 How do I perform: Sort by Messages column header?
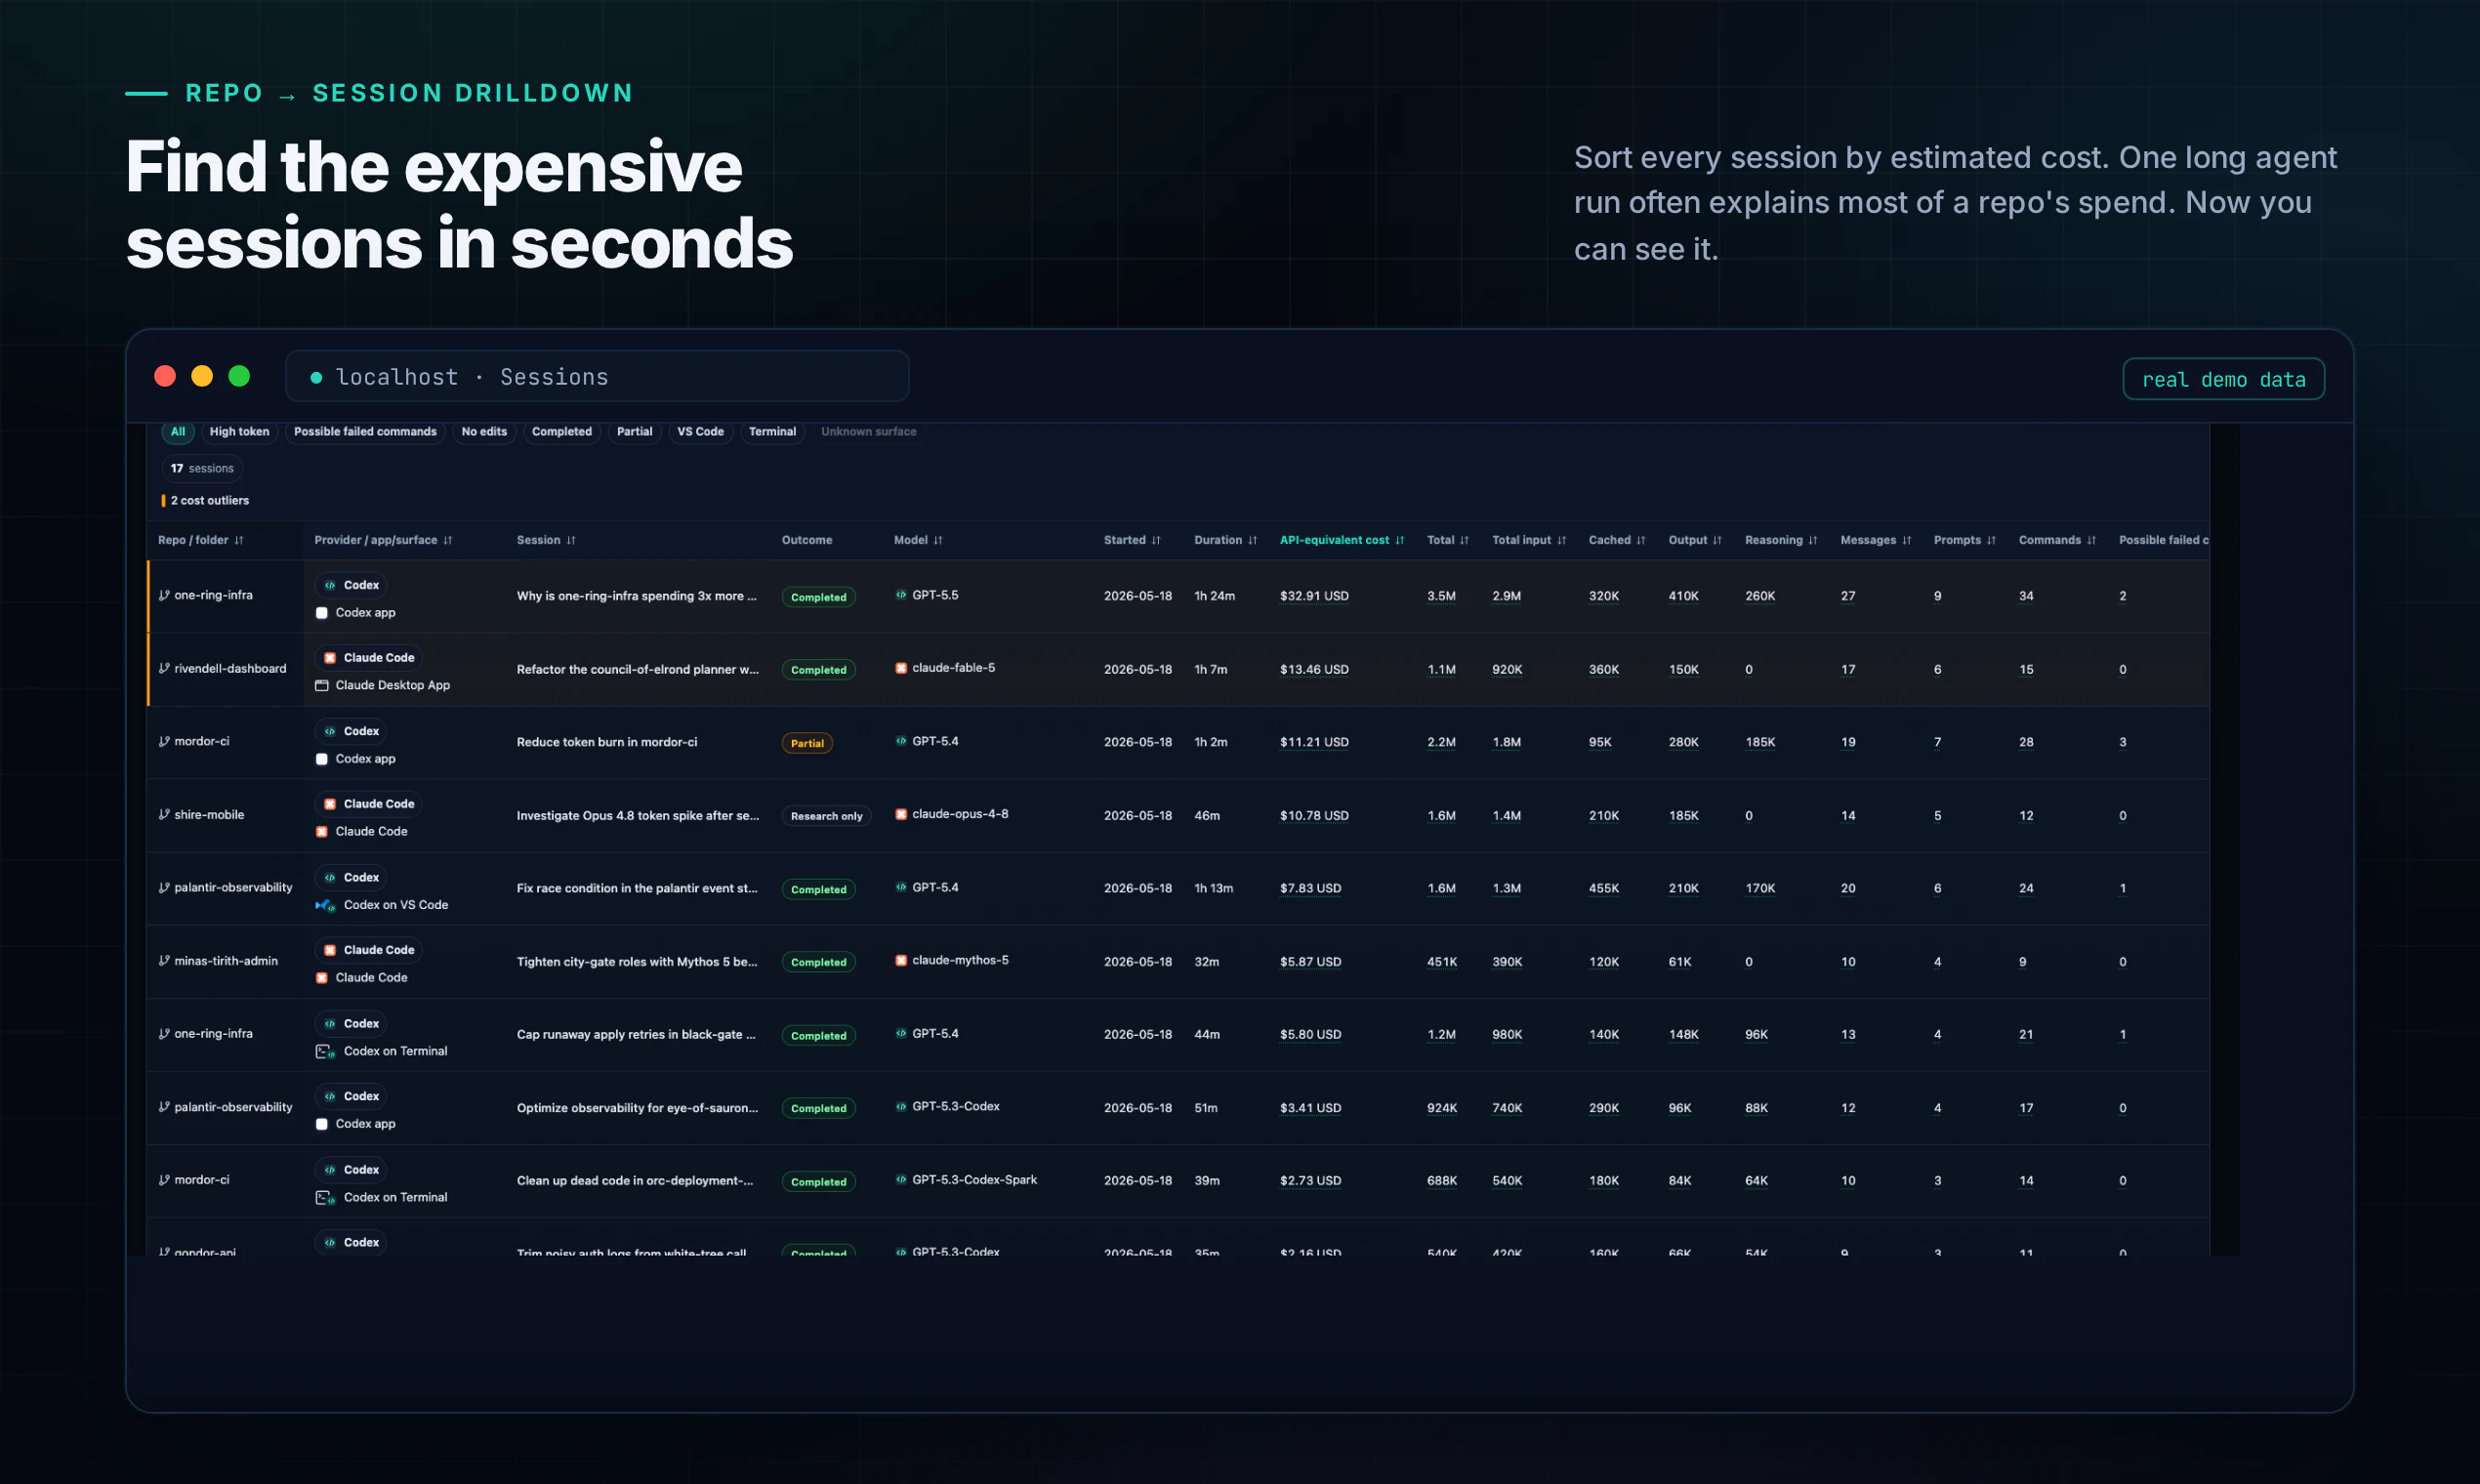tap(1875, 540)
